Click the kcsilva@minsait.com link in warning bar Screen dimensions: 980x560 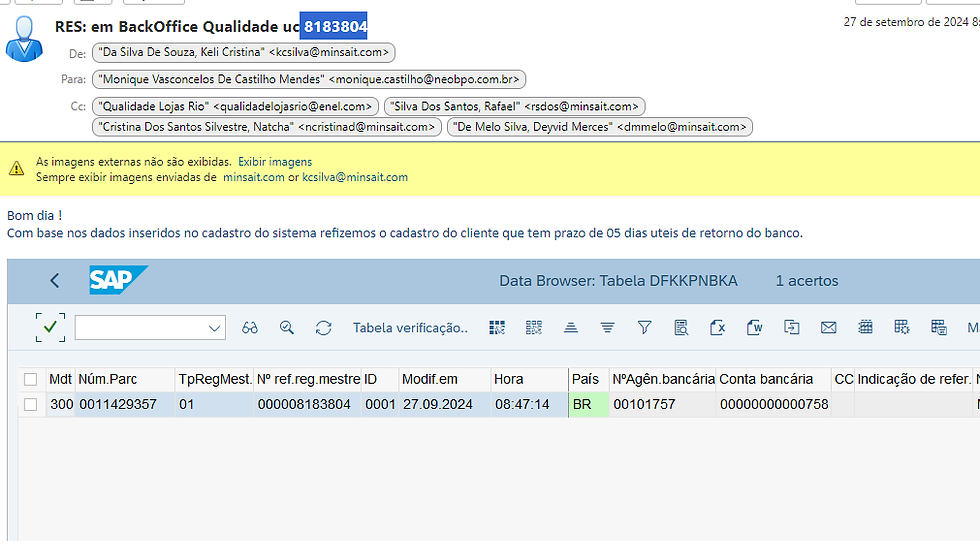[x=355, y=178]
